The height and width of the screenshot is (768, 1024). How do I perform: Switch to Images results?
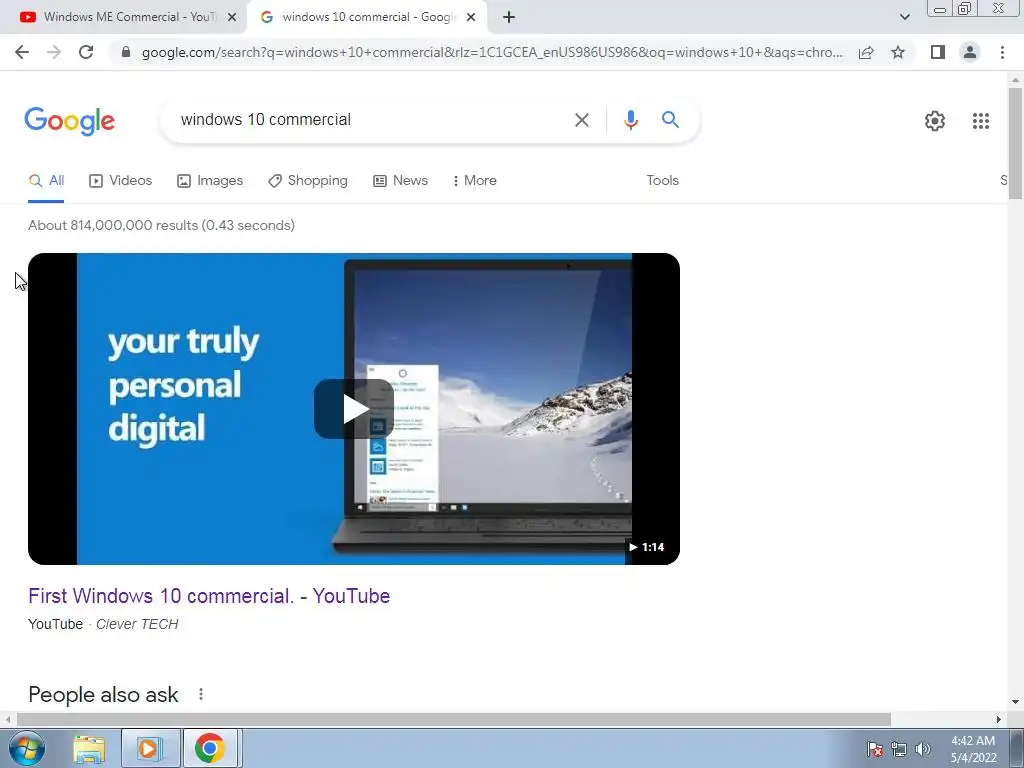[210, 181]
